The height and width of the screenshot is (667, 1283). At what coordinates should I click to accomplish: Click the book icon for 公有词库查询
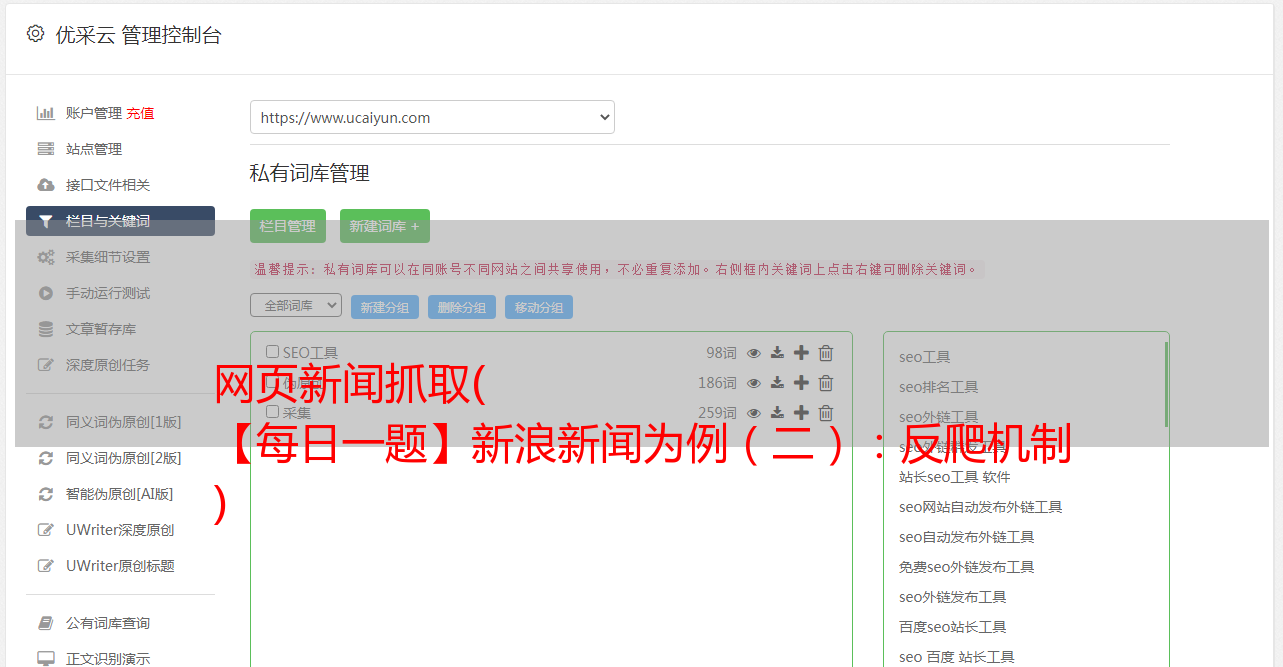click(46, 623)
